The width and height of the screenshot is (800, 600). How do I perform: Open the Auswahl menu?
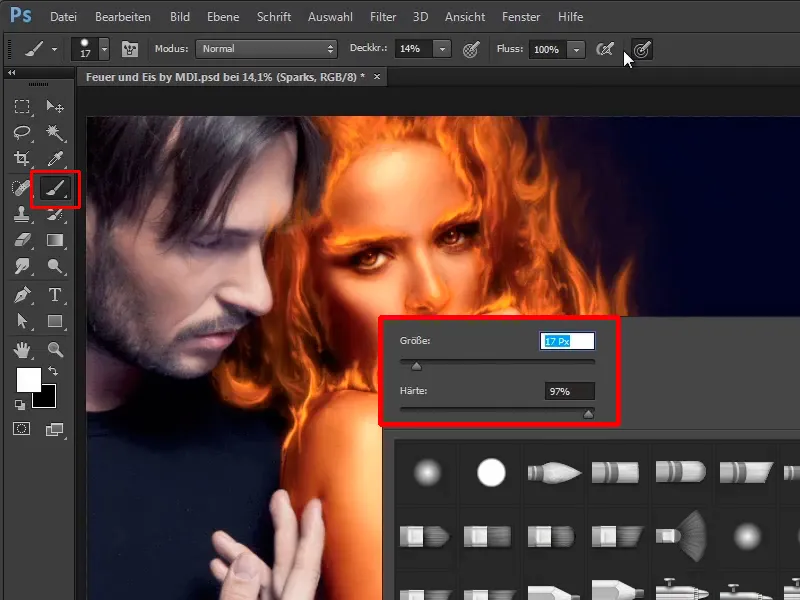click(330, 17)
